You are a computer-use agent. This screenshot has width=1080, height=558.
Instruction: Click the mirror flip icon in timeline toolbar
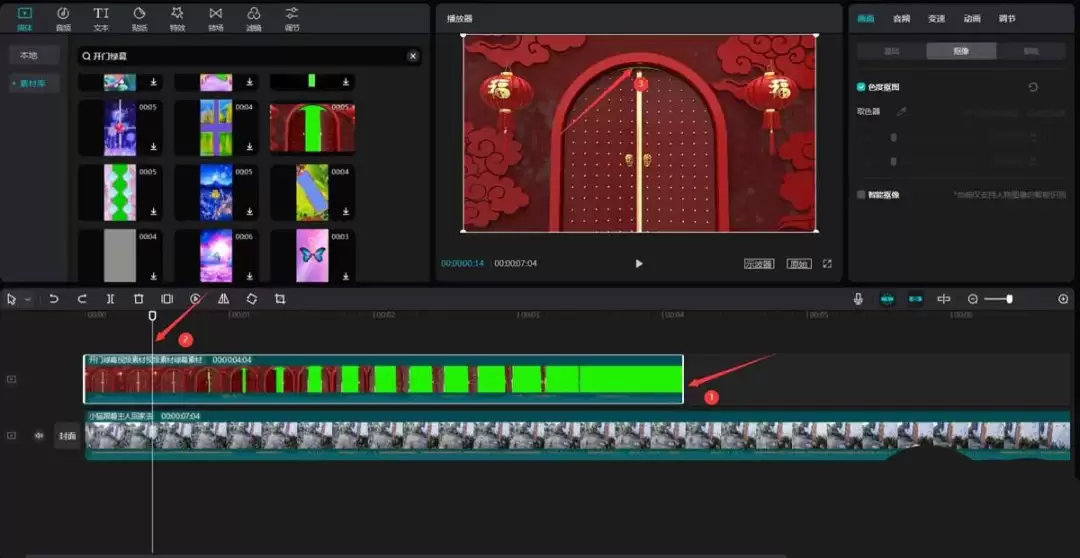tap(223, 299)
